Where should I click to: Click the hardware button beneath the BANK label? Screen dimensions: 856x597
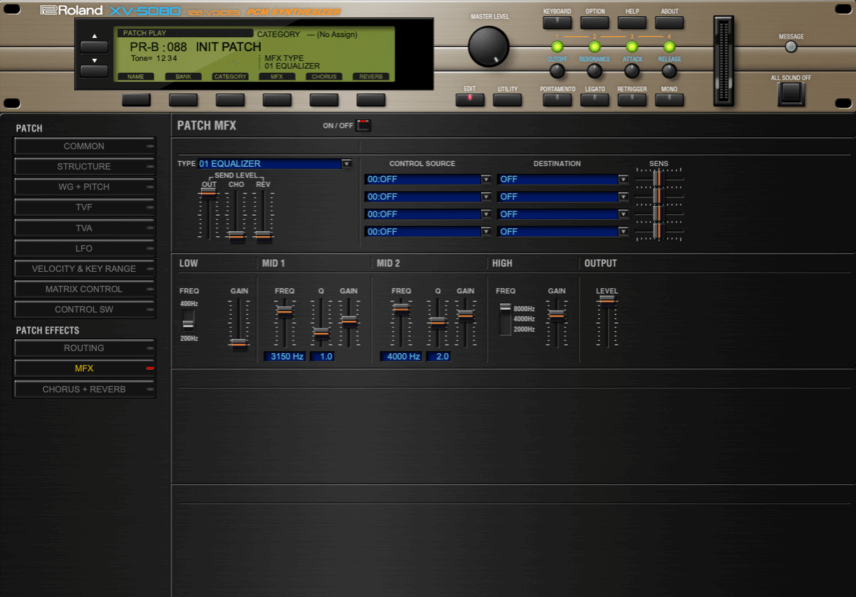[183, 100]
